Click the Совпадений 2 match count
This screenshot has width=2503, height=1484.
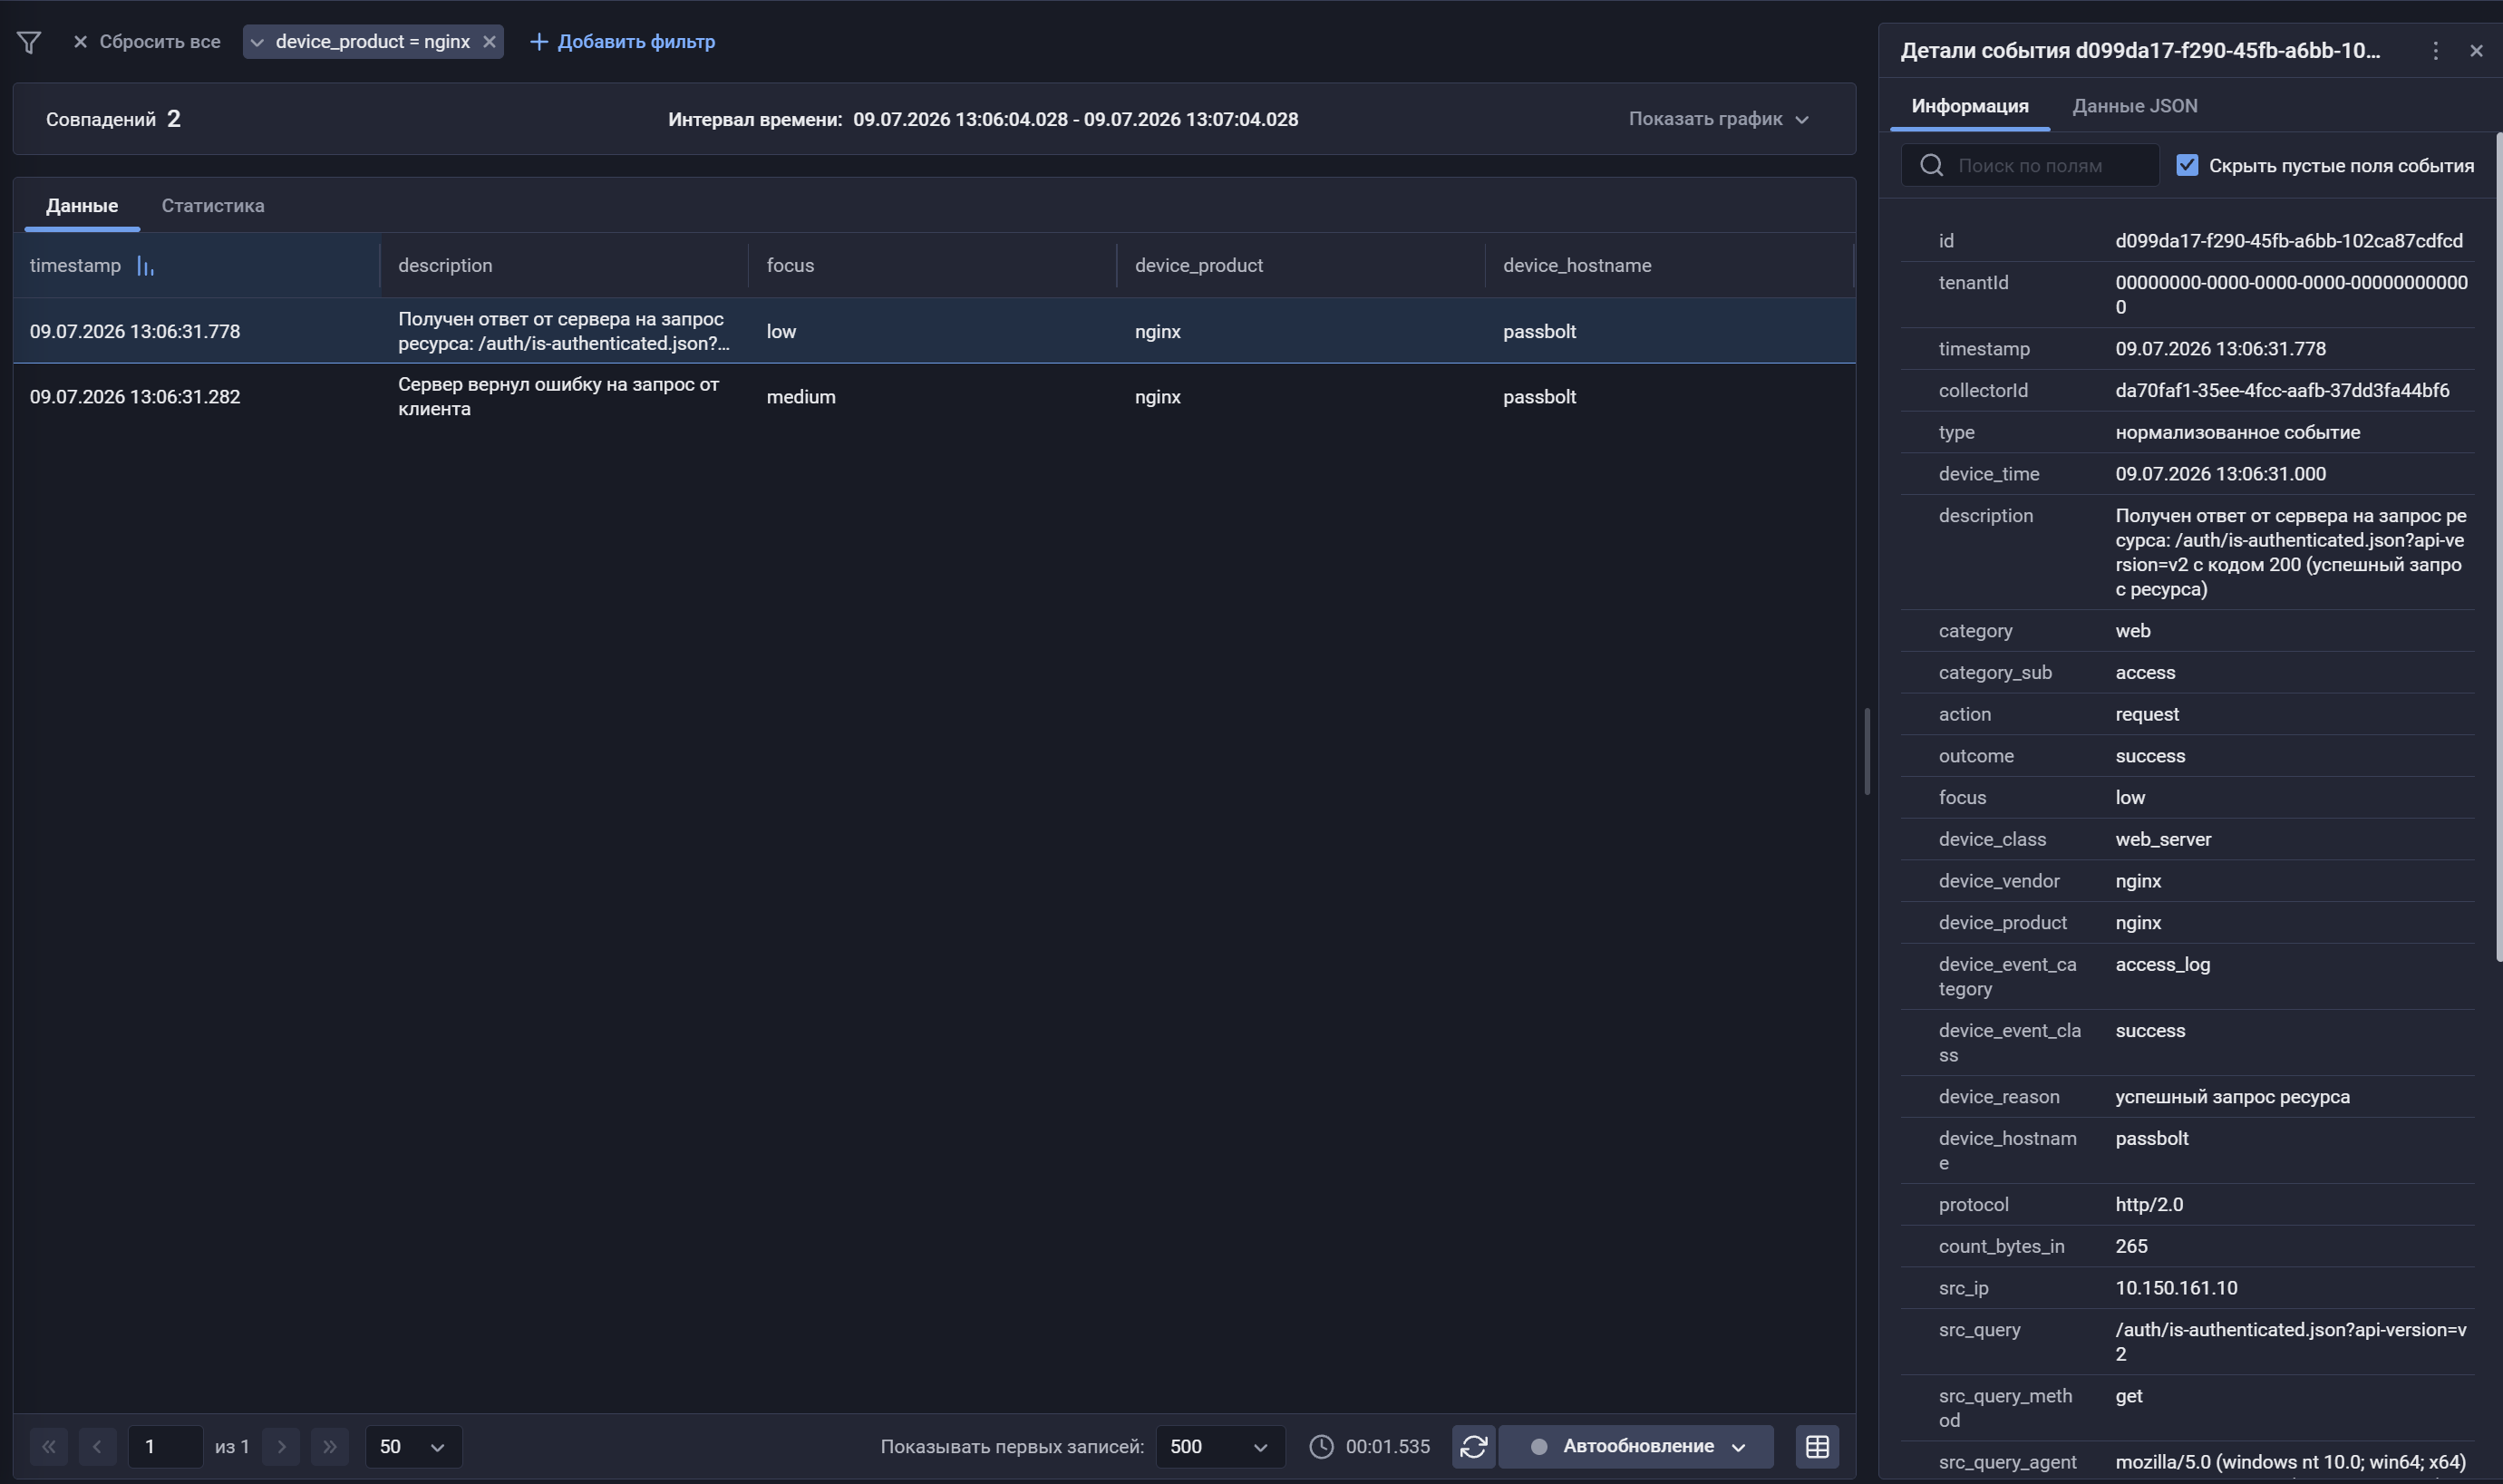click(113, 119)
